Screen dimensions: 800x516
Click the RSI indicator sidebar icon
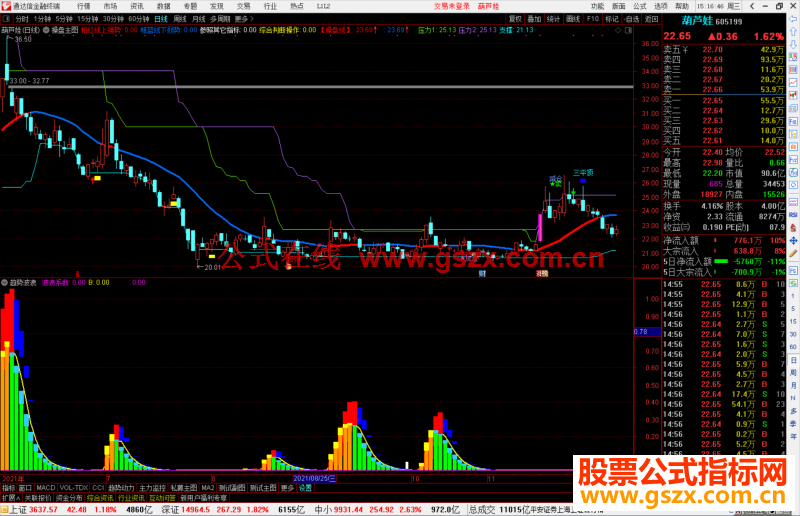793,215
